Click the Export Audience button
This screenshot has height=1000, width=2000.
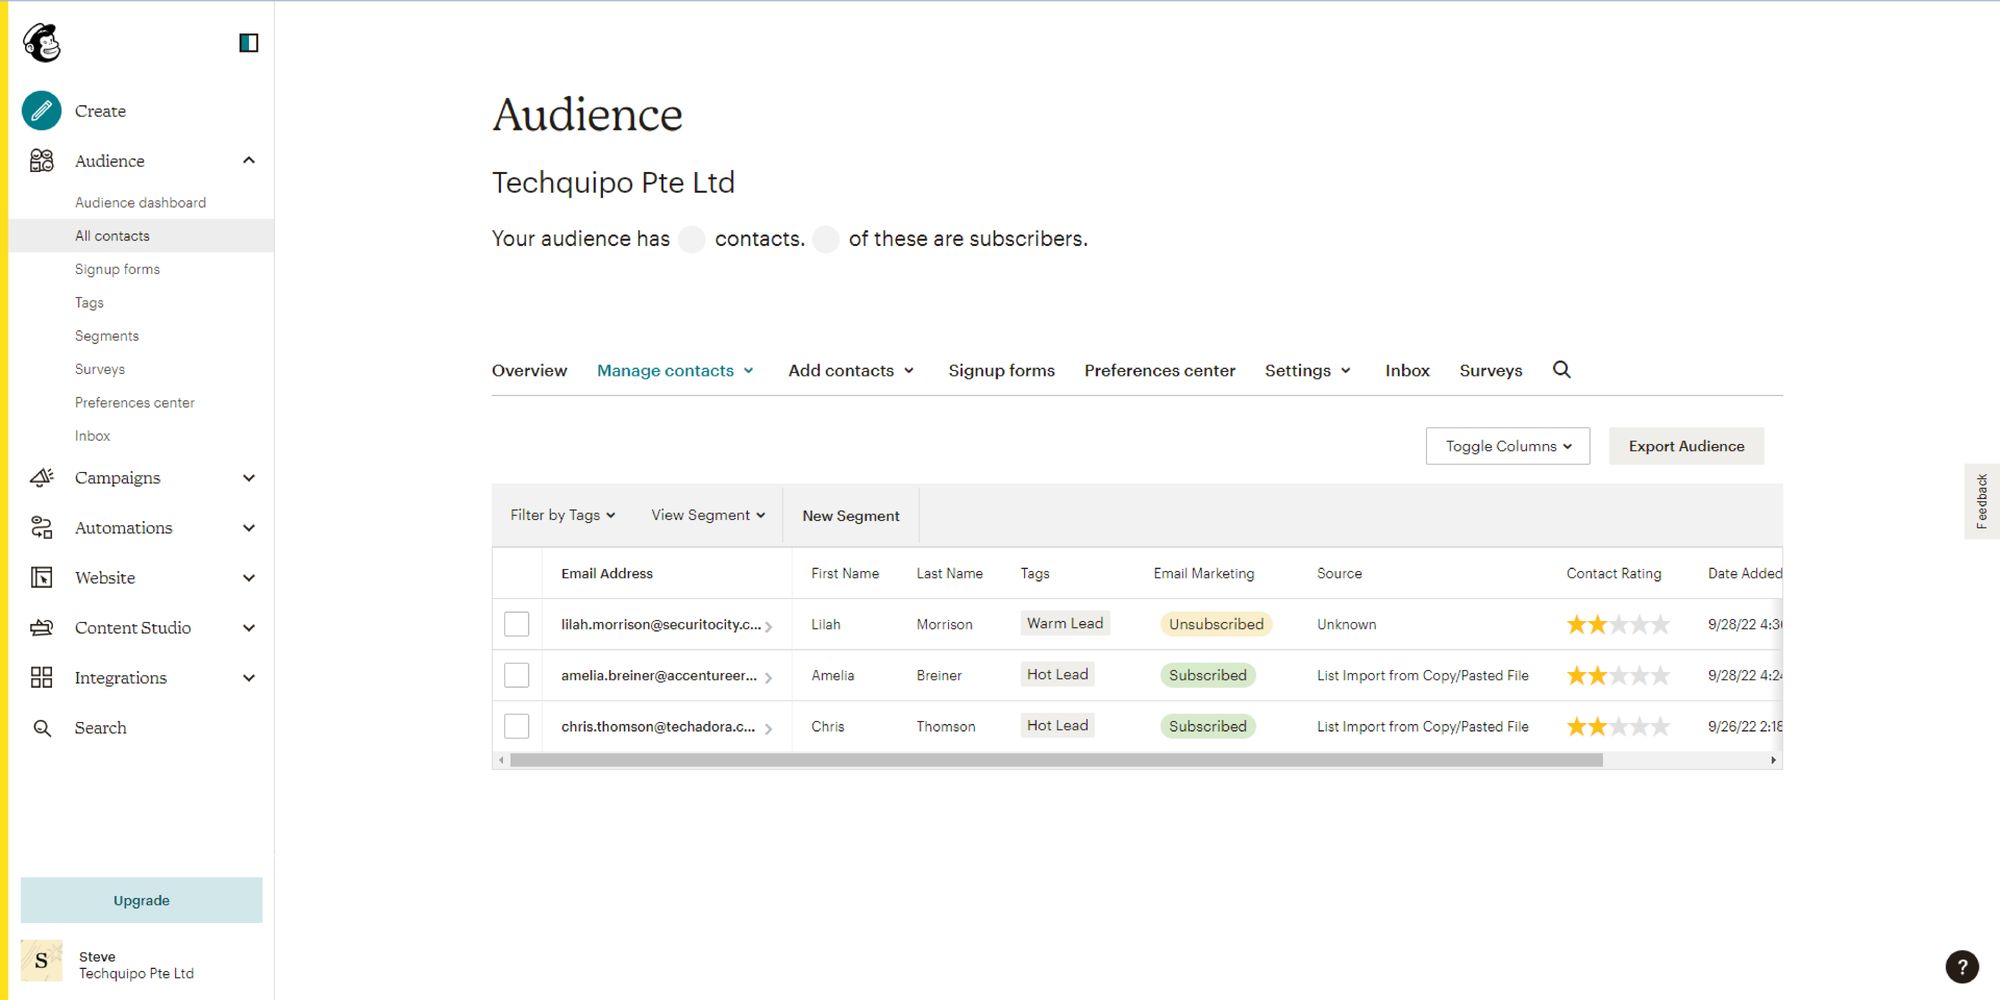coord(1686,445)
